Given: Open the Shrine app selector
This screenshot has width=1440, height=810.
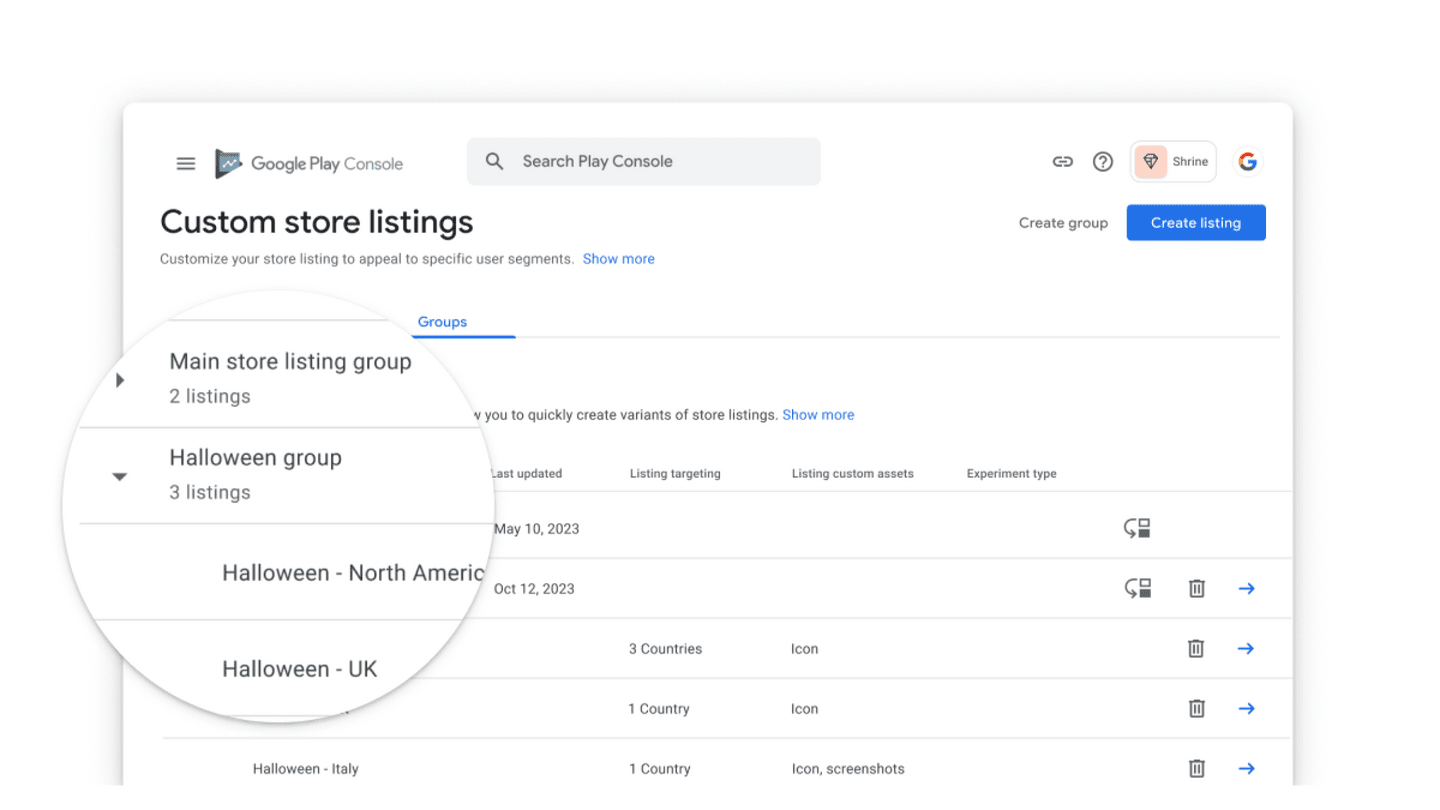Looking at the screenshot, I should 1173,162.
